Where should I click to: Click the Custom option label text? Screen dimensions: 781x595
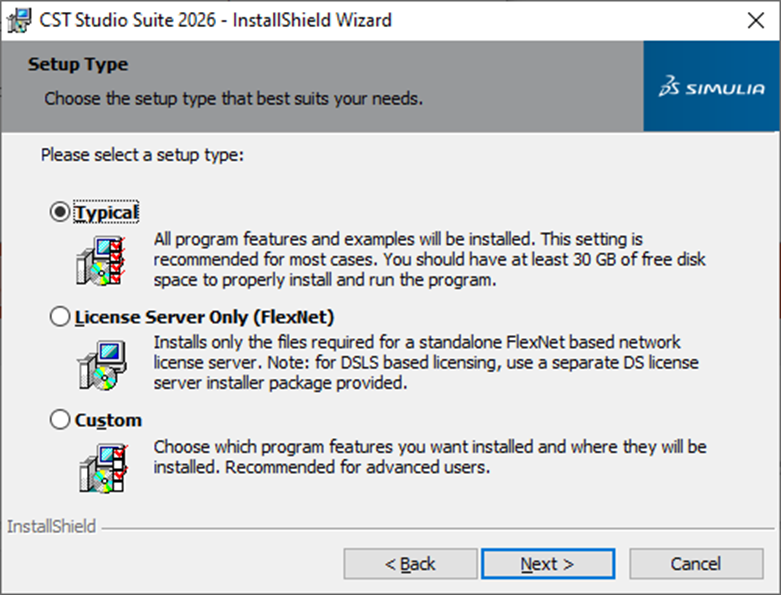point(108,420)
